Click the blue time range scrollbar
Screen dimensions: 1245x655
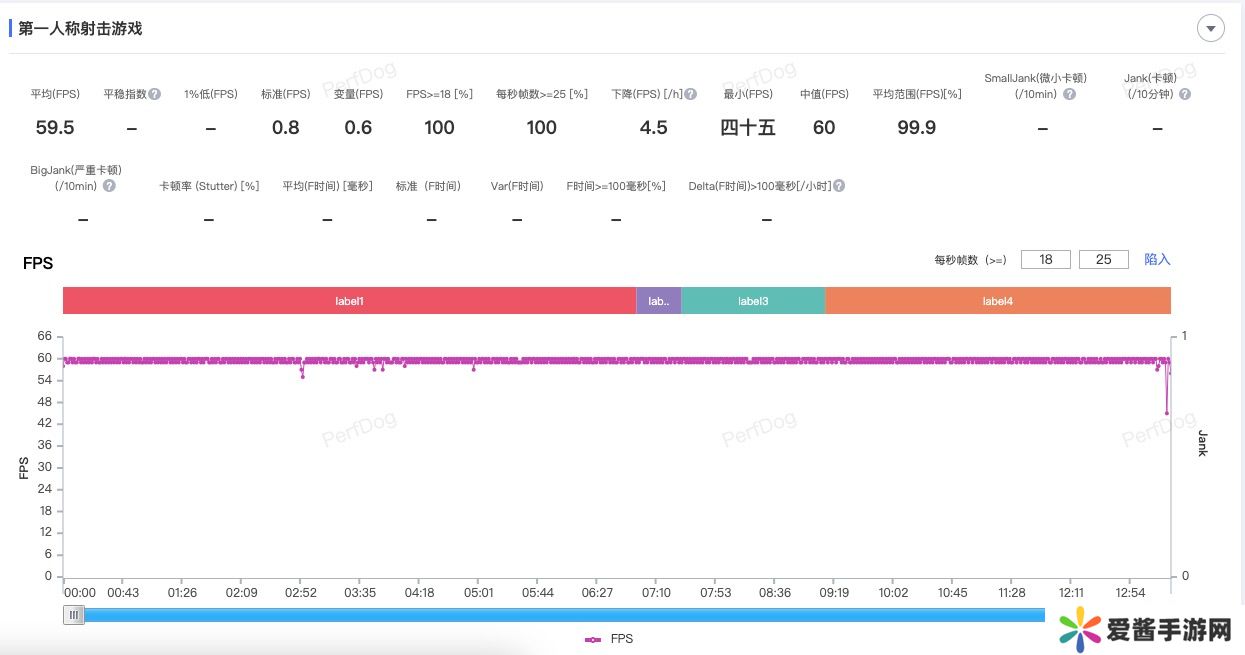[560, 615]
